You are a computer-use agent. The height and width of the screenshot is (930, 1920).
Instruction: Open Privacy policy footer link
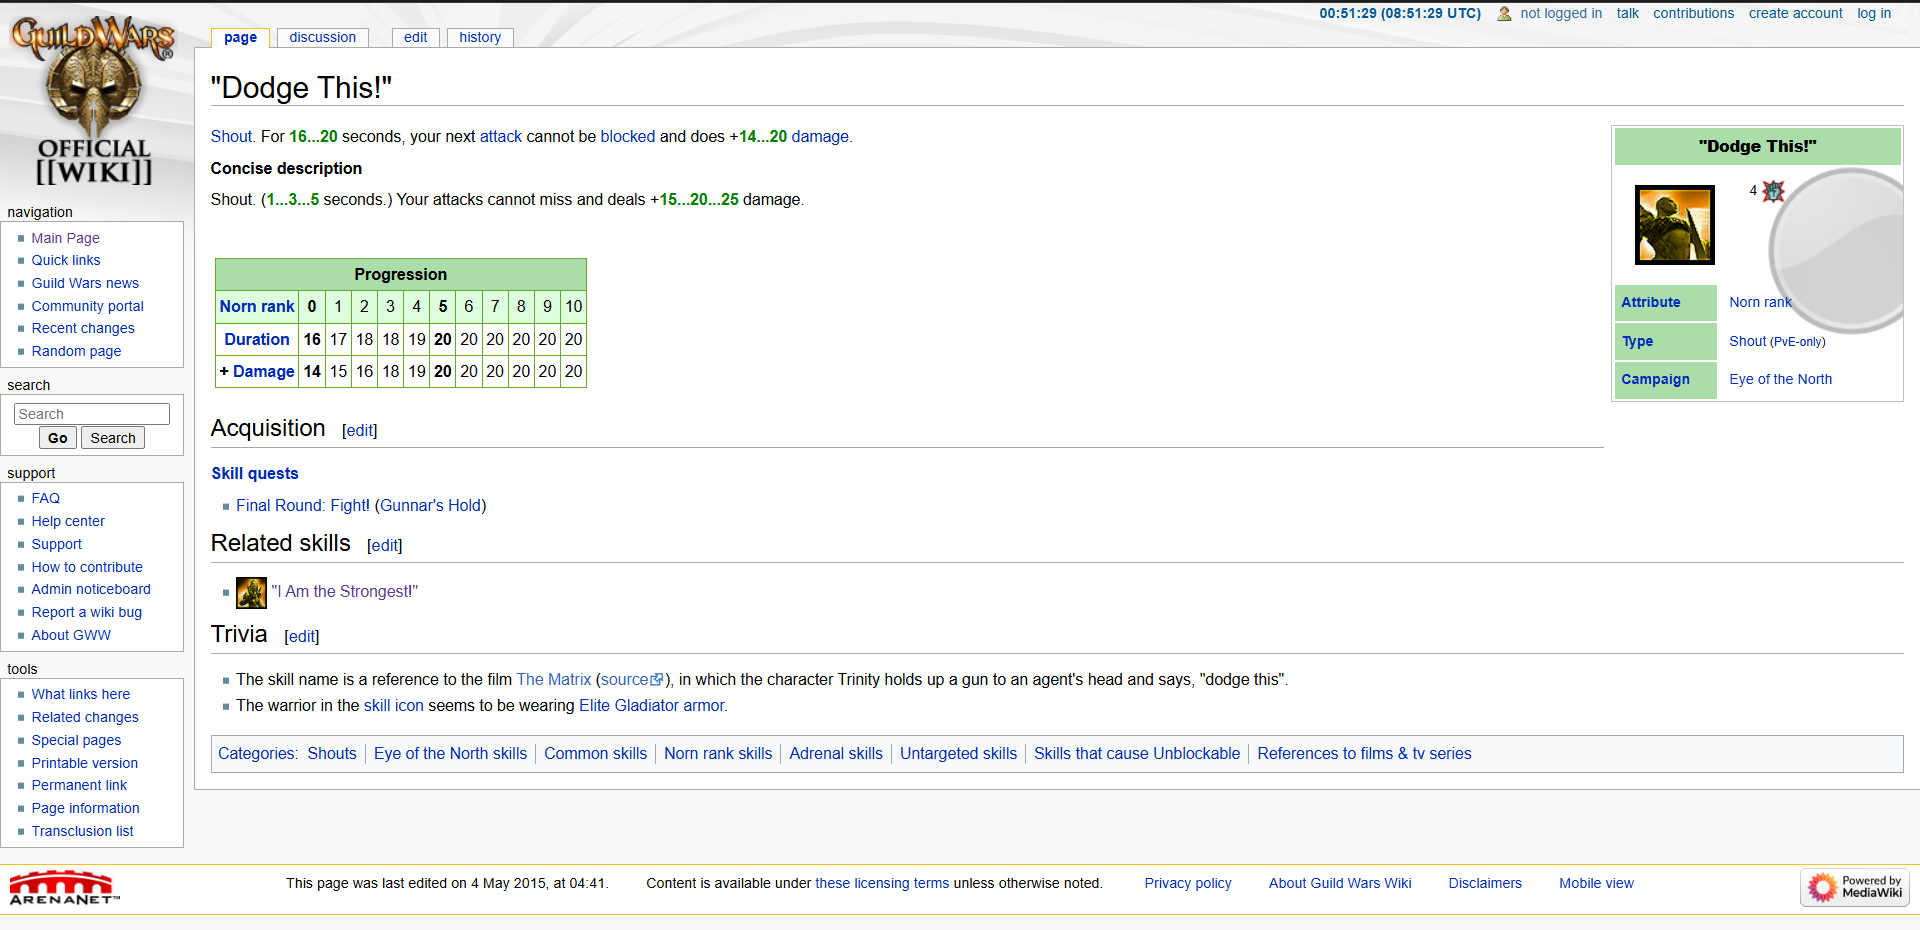click(1188, 883)
